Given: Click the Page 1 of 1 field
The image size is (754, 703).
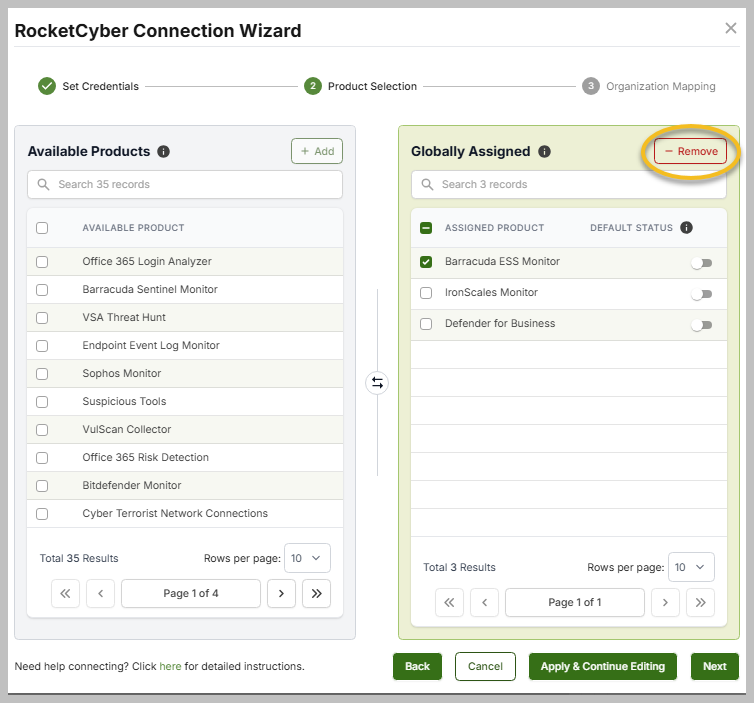Looking at the screenshot, I should [x=575, y=603].
